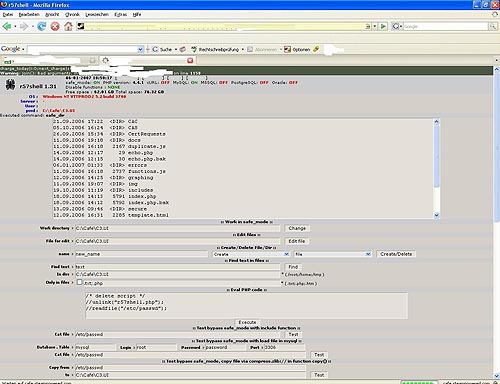
Task: Open the Lesezeichen menu
Action: [97, 14]
